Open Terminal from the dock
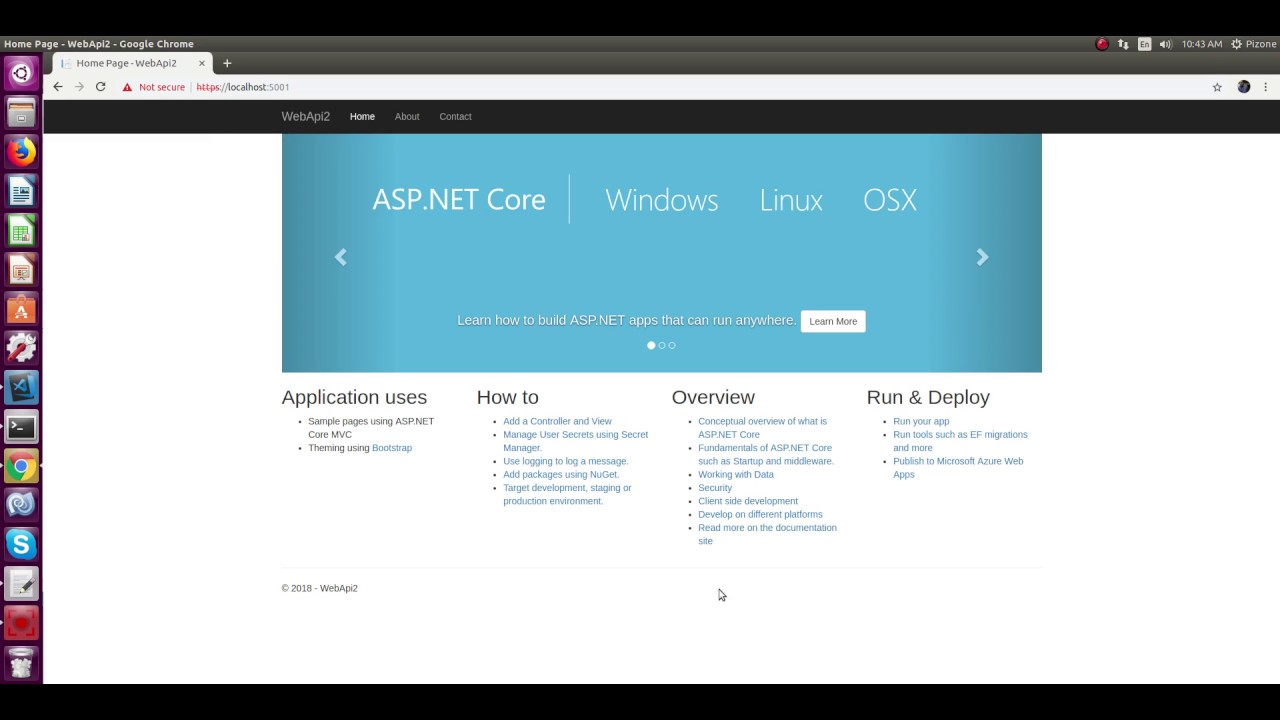 [21, 427]
